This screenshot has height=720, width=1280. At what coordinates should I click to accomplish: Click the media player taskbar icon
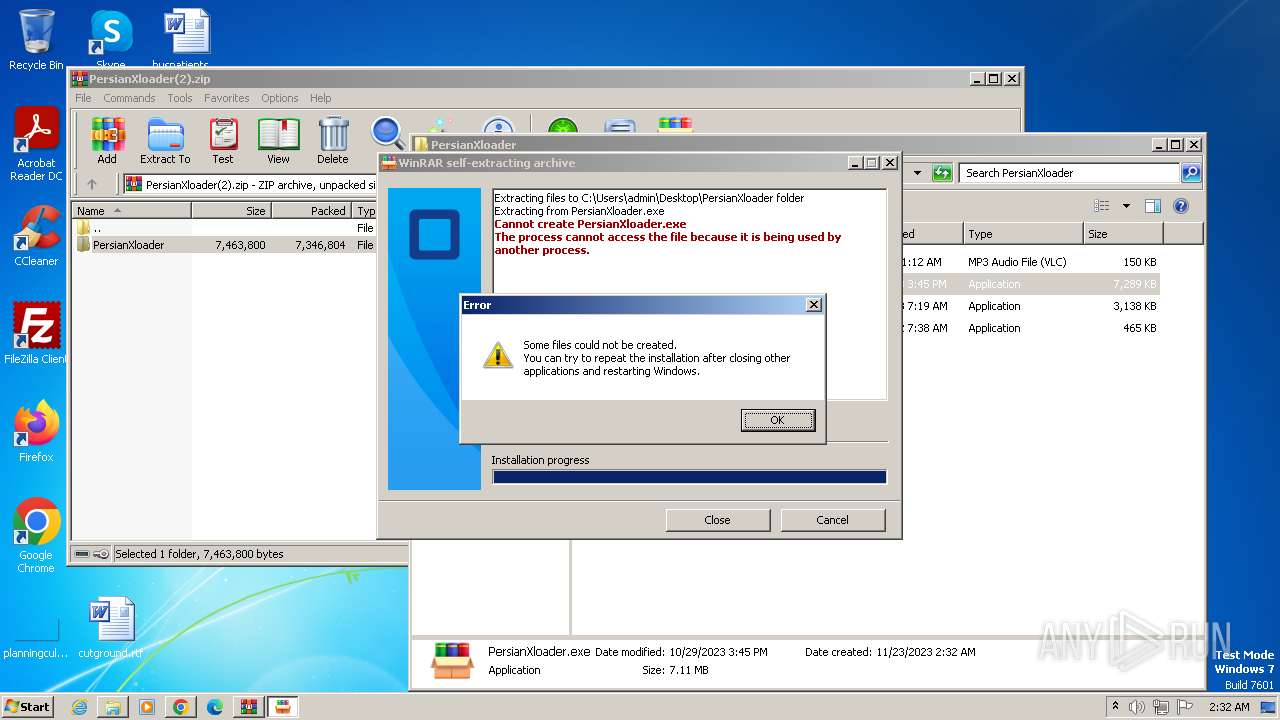147,707
